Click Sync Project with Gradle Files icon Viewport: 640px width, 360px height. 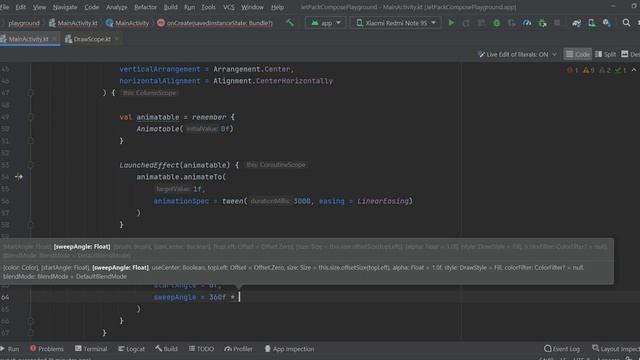pyautogui.click(x=576, y=23)
